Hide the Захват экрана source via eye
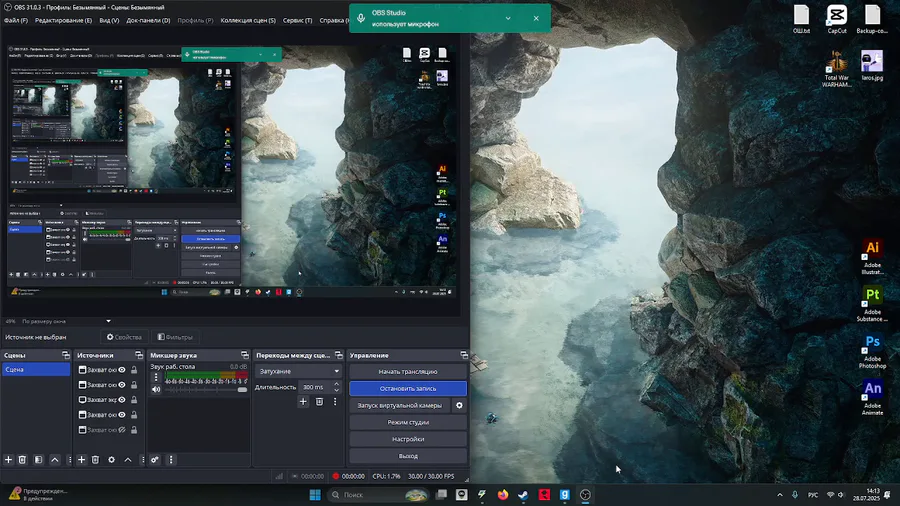The image size is (900, 506). (122, 399)
